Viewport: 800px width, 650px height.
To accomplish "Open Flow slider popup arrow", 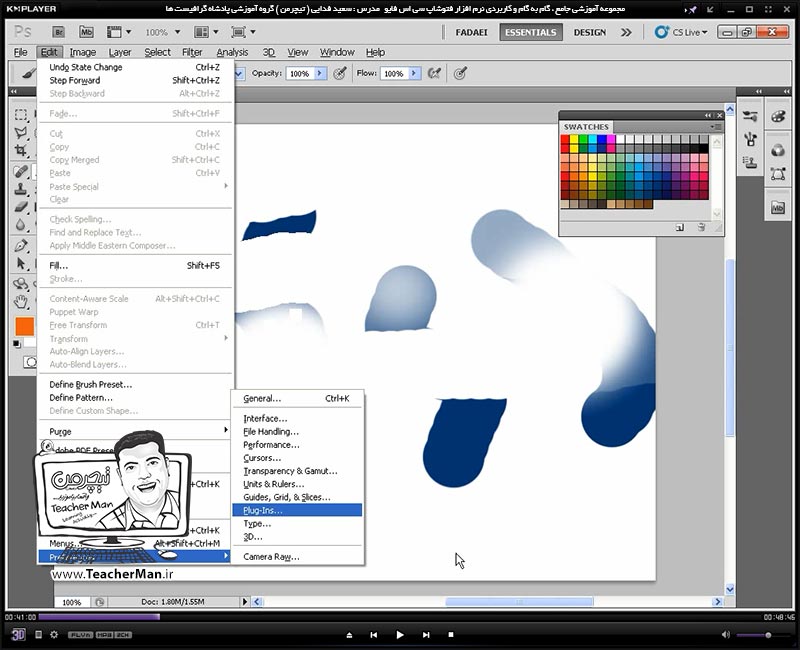I will pos(414,73).
